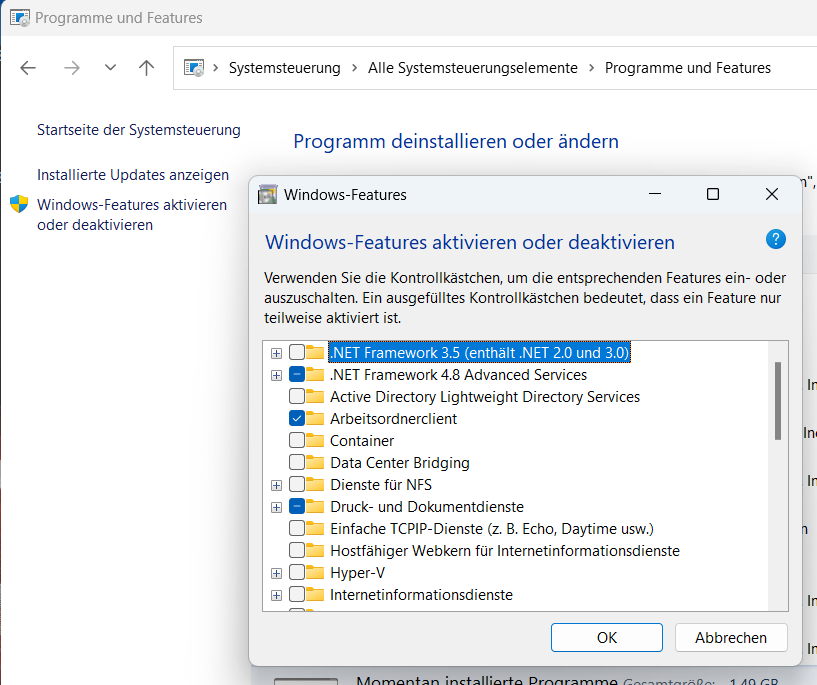Click the Abbrechen button
The image size is (817, 685).
click(x=731, y=638)
